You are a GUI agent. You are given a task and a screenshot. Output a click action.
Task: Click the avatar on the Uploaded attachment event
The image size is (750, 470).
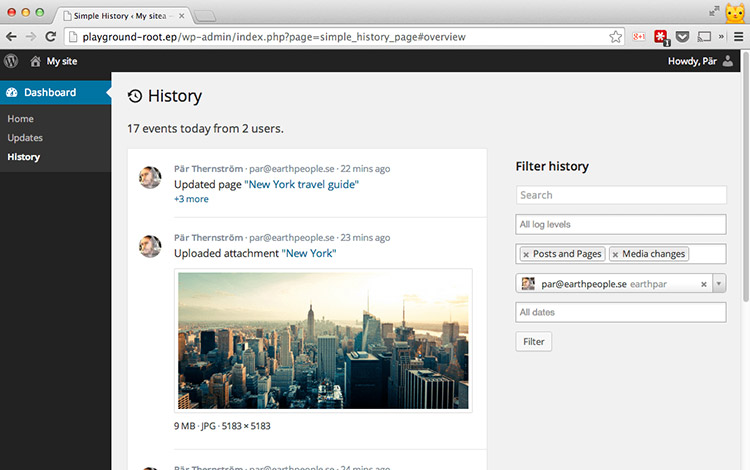point(150,246)
